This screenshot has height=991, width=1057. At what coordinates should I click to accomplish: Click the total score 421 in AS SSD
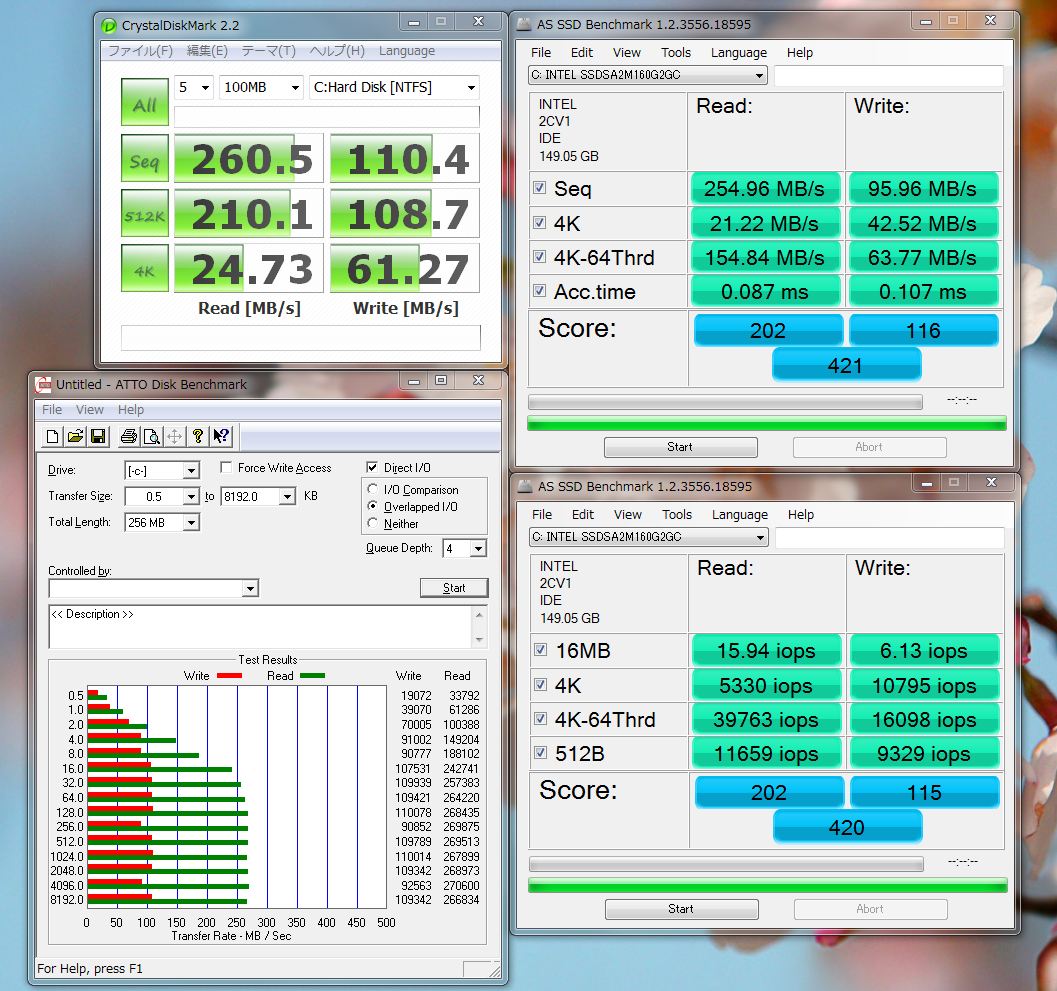pyautogui.click(x=845, y=365)
